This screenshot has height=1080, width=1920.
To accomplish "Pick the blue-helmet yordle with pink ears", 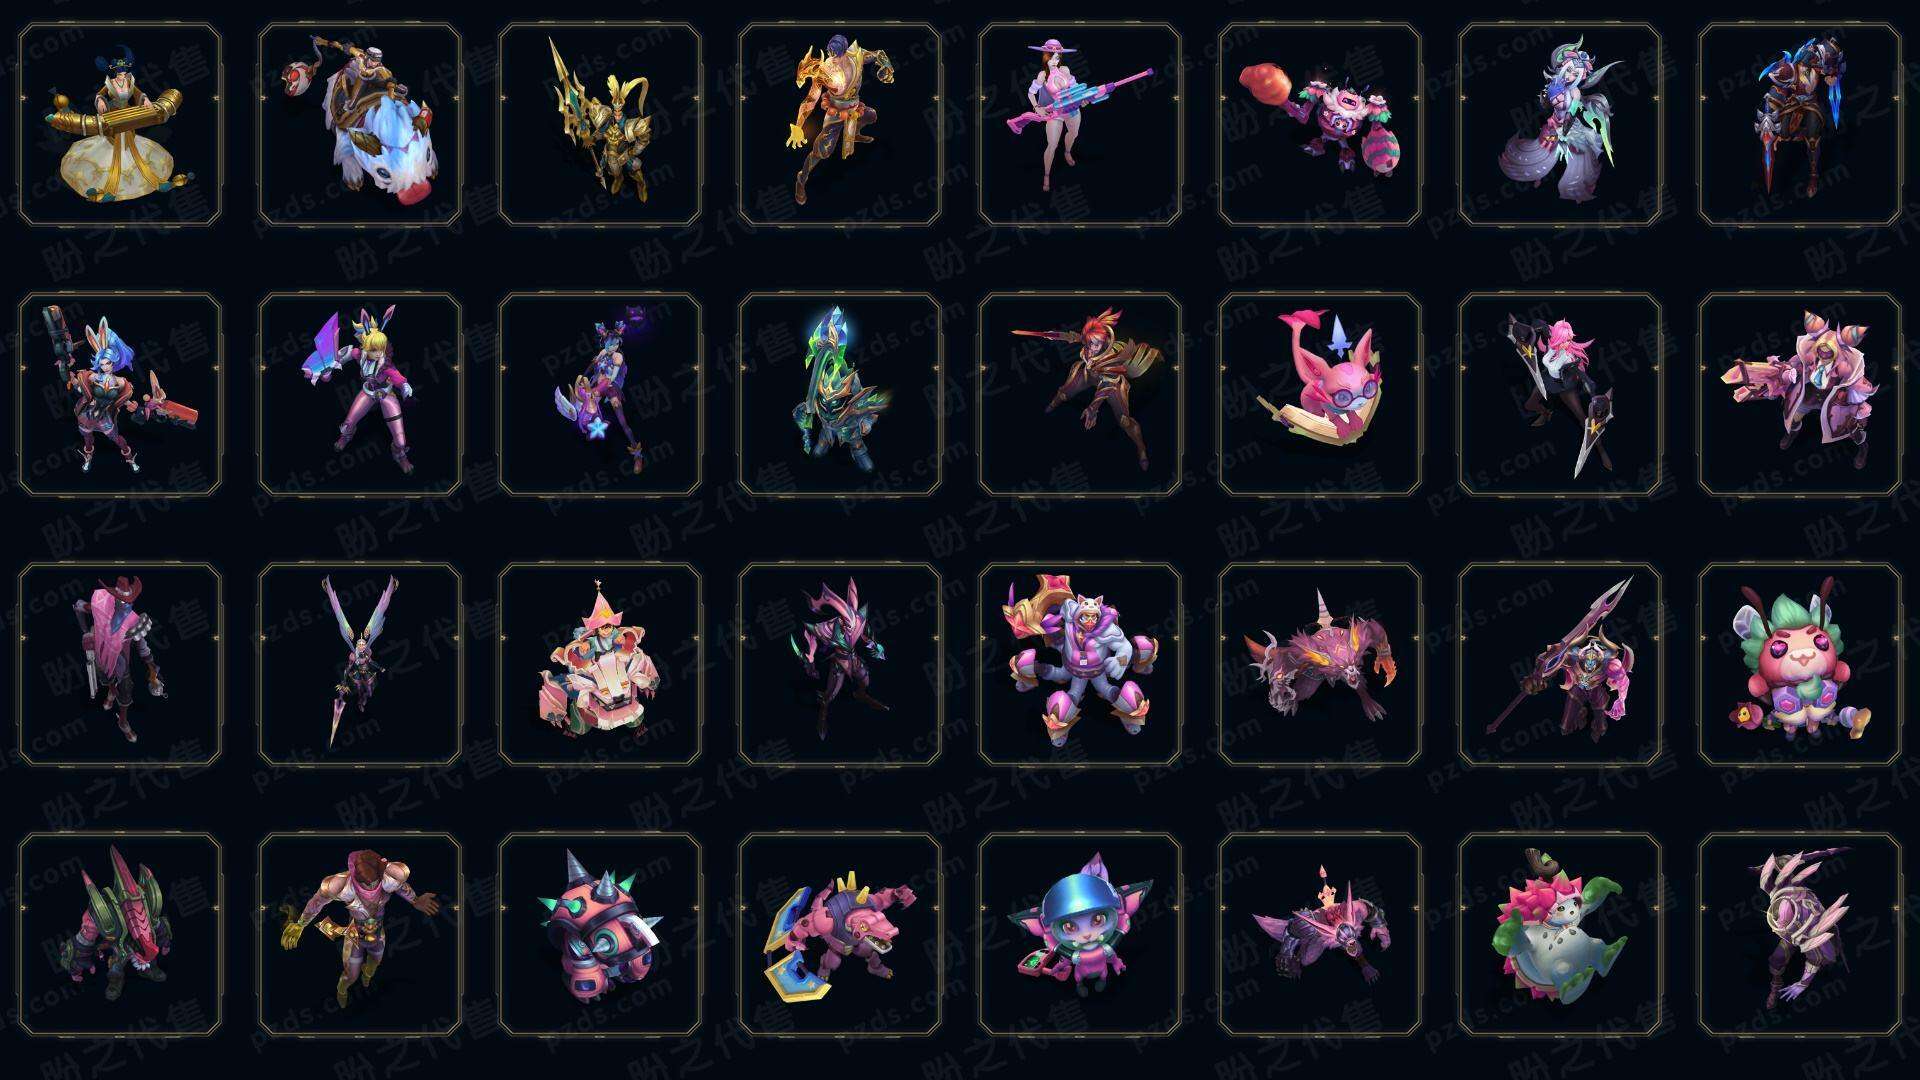I will tap(1080, 934).
